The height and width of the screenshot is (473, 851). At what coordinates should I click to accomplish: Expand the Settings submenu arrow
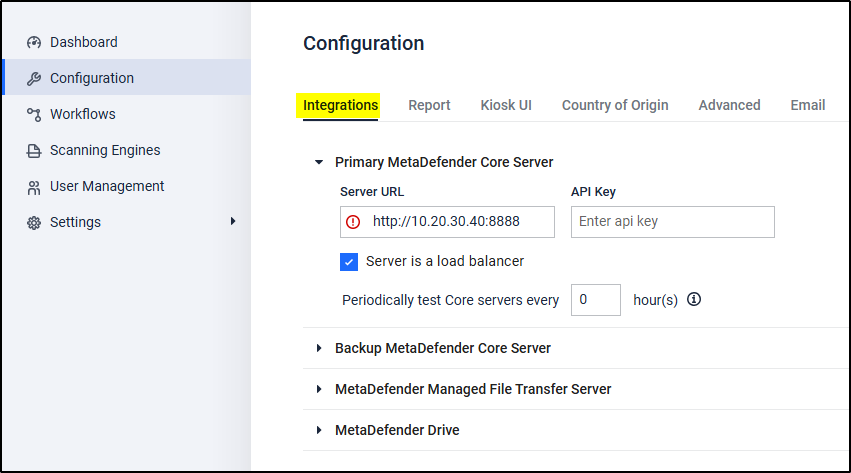tap(233, 221)
